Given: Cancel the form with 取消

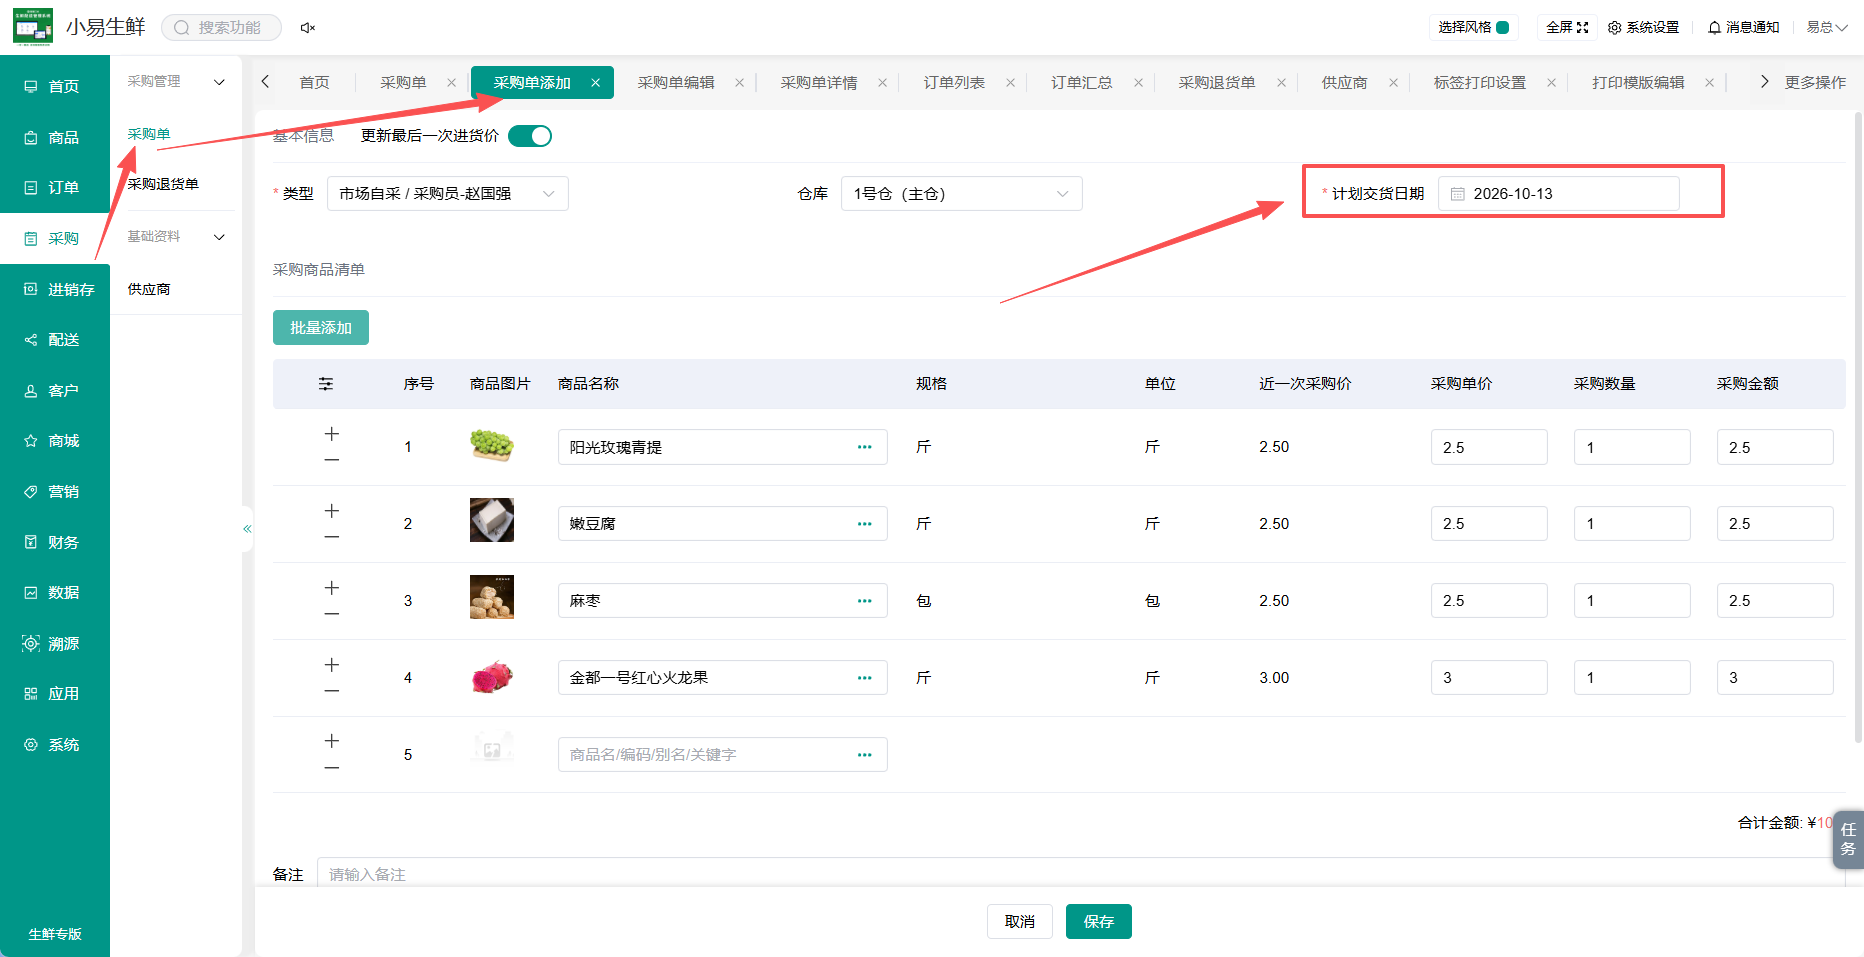Looking at the screenshot, I should pyautogui.click(x=1020, y=922).
